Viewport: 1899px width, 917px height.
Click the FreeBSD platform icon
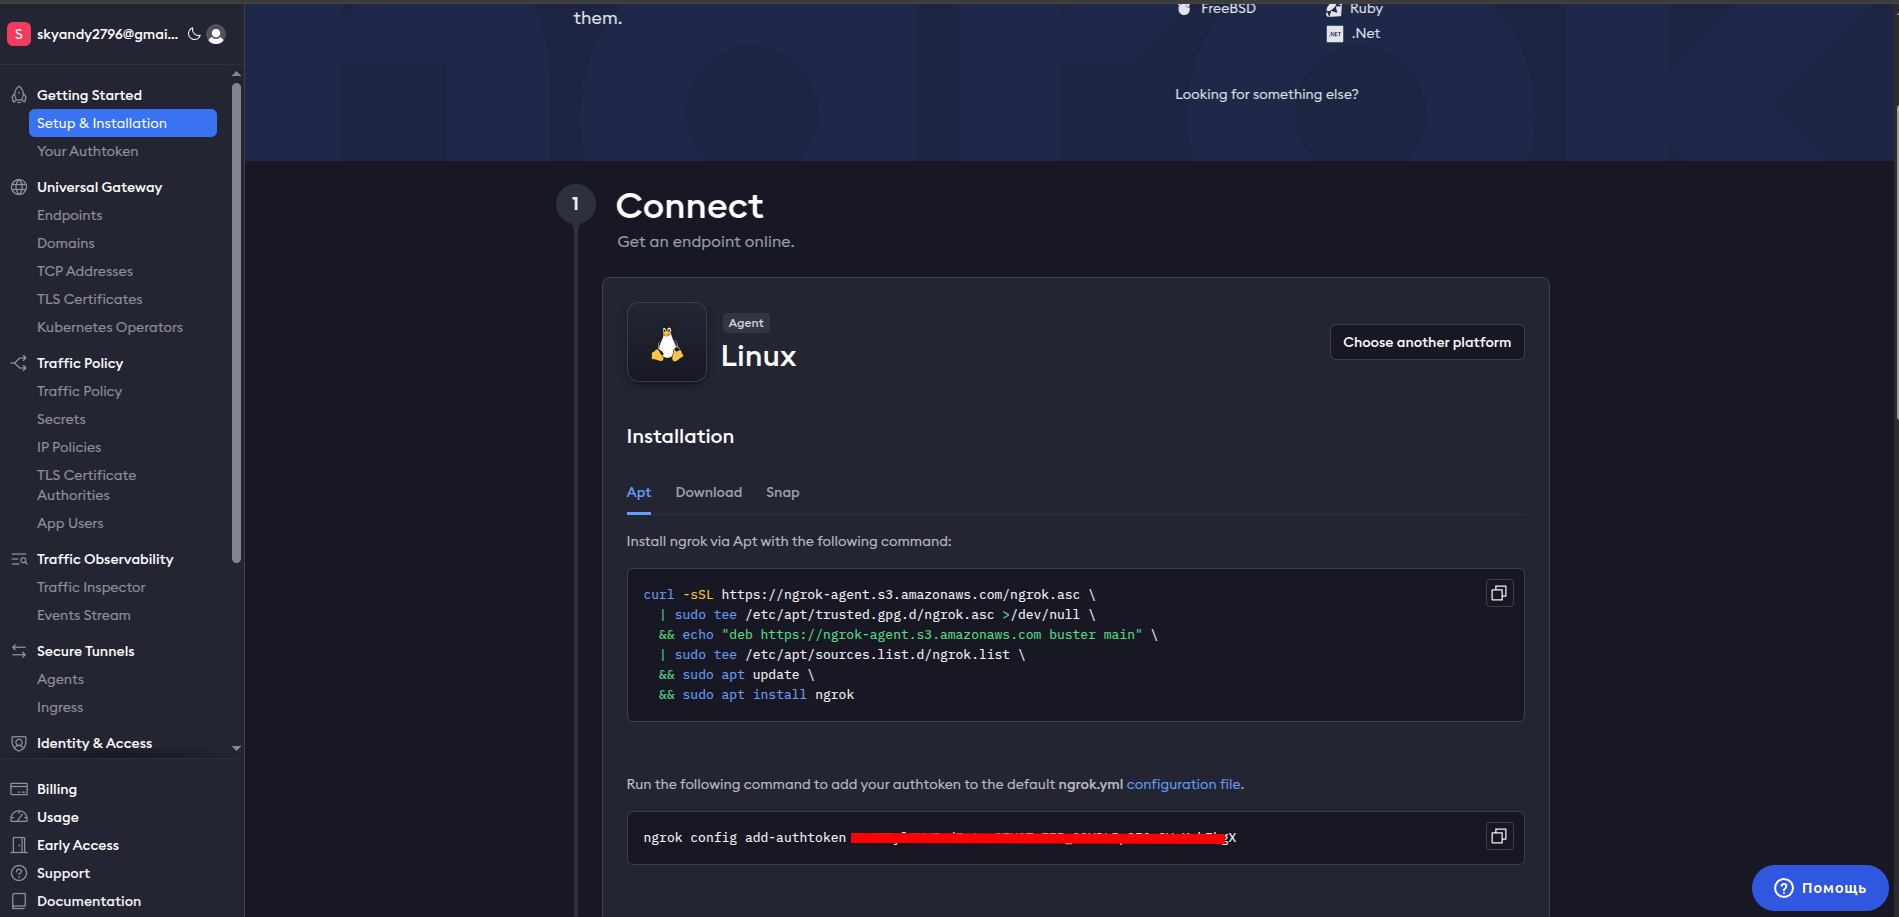coord(1184,9)
